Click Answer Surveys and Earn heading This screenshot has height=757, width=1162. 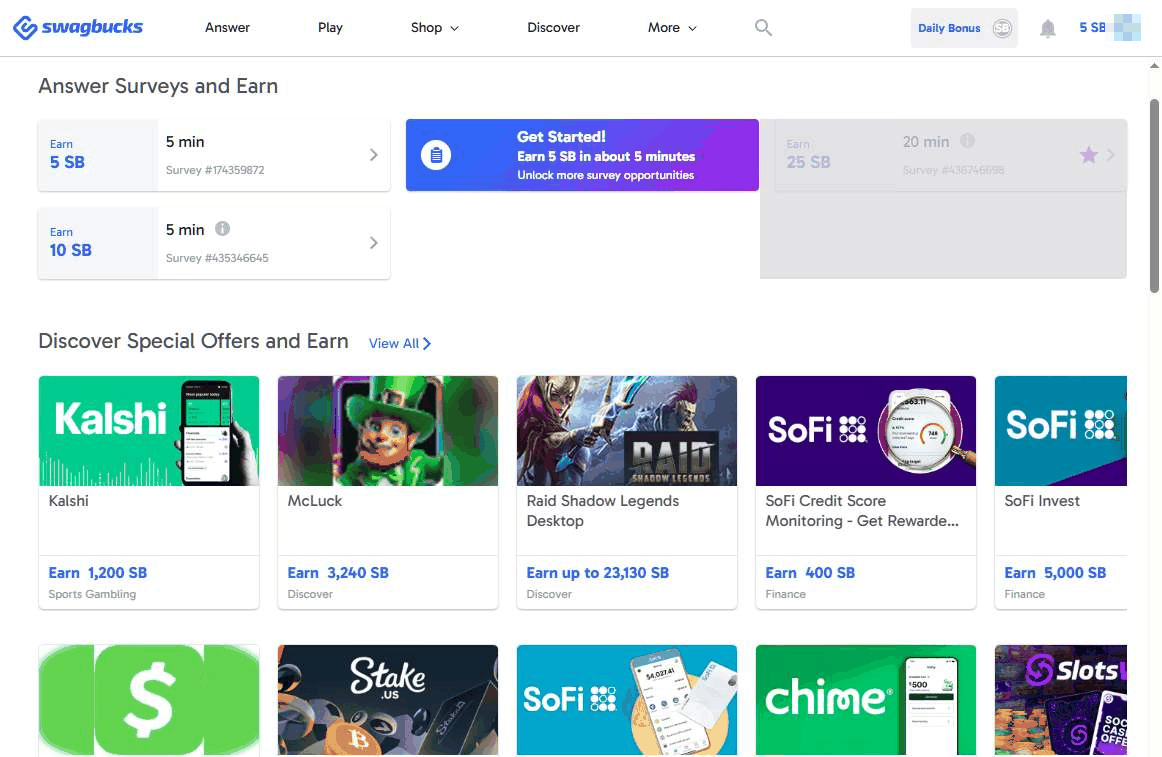coord(158,86)
